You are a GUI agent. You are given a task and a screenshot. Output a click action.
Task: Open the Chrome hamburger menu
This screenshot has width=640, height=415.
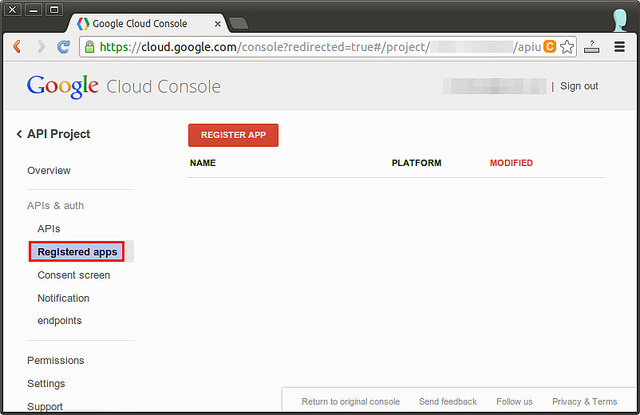619,47
